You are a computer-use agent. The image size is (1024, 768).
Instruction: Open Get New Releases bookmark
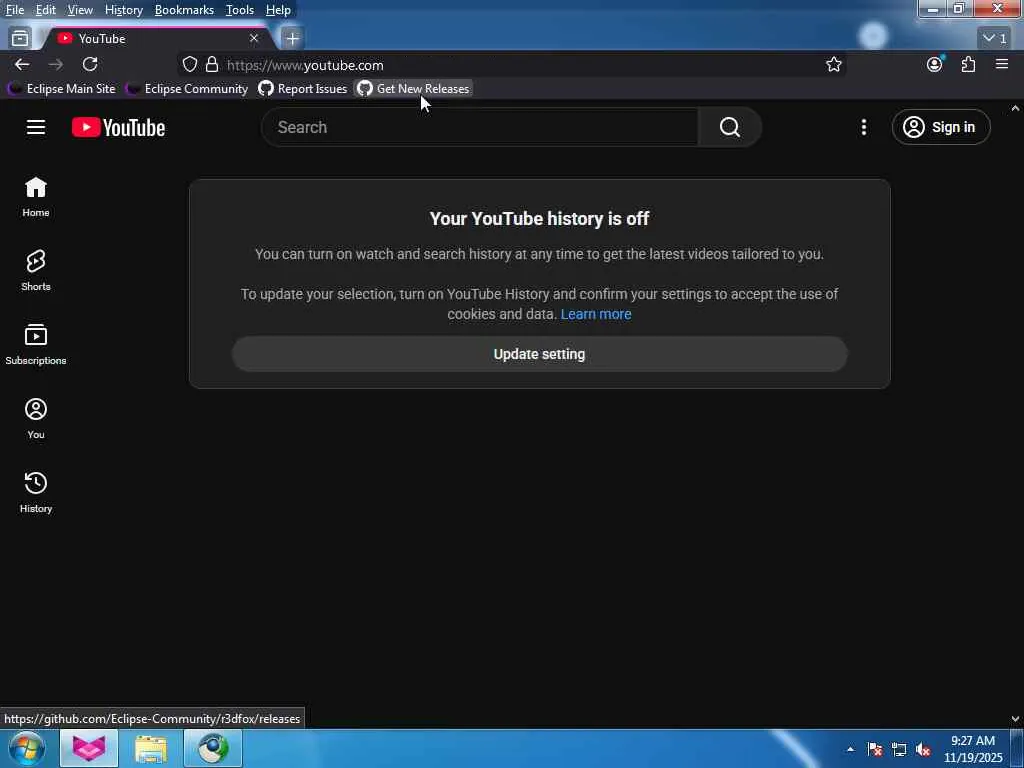pyautogui.click(x=413, y=89)
